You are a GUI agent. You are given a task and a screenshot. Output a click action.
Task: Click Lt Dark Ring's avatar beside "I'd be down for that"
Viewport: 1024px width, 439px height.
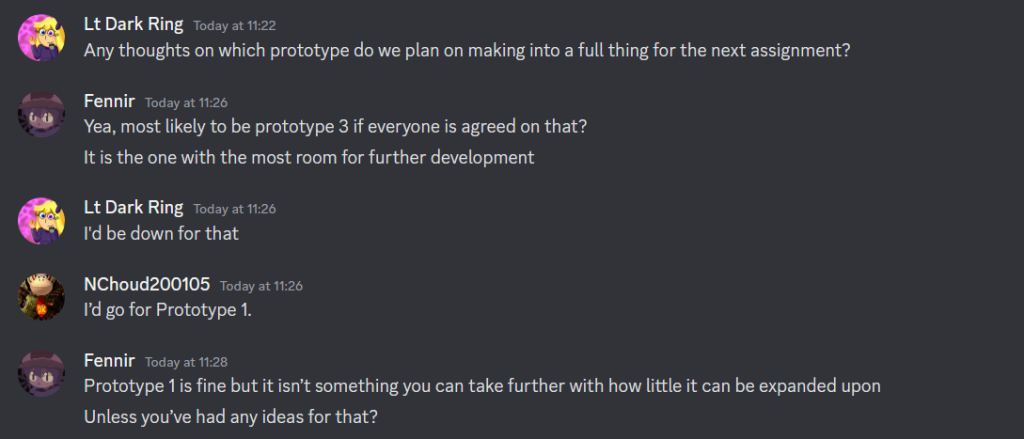point(41,219)
